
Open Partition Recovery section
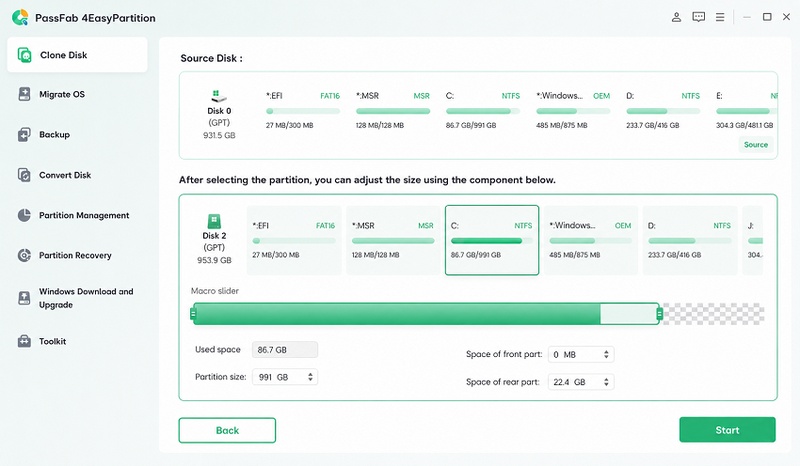click(x=77, y=255)
